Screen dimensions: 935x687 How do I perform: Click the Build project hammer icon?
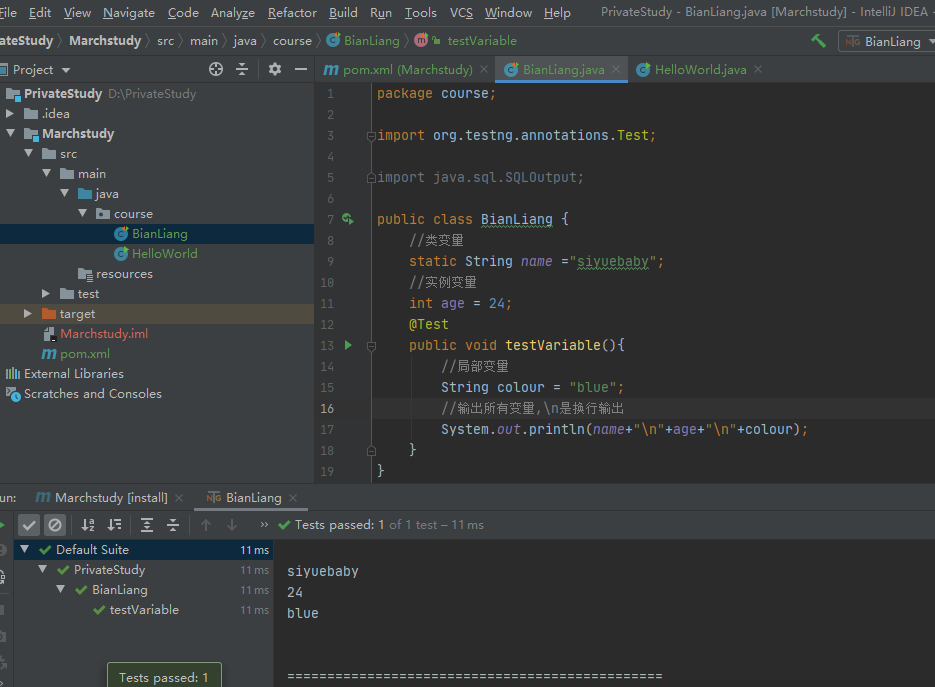pos(818,41)
